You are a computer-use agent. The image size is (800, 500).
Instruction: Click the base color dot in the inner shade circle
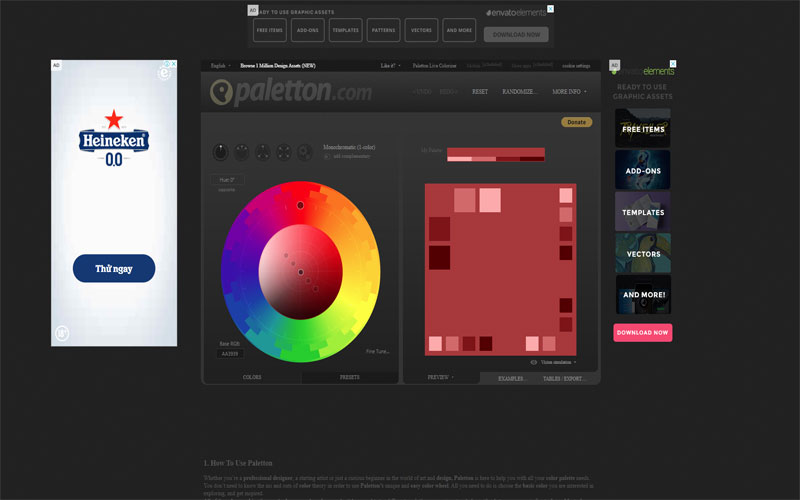(x=301, y=272)
